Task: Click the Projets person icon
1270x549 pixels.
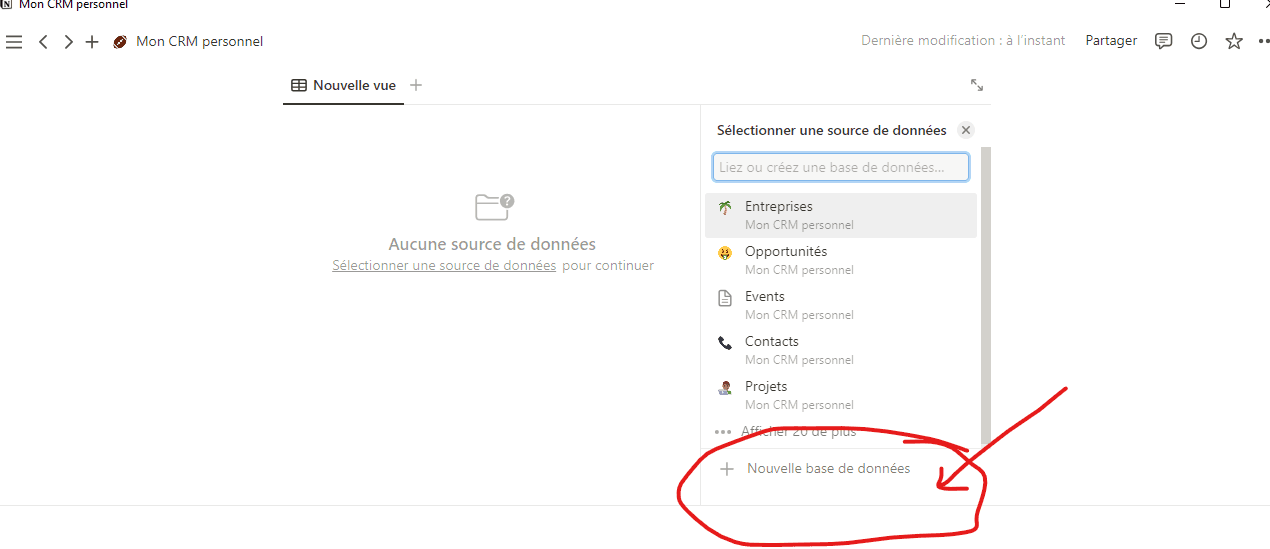Action: (725, 388)
